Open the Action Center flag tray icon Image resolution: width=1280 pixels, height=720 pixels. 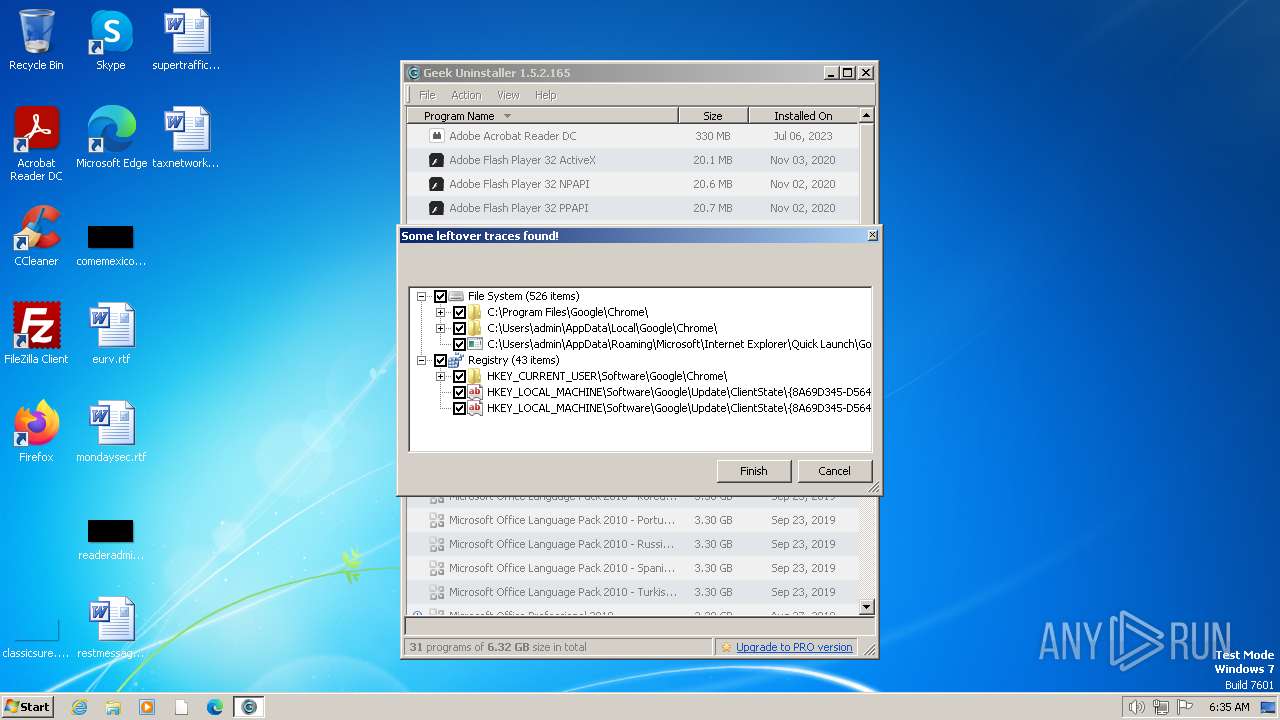click(x=1183, y=707)
